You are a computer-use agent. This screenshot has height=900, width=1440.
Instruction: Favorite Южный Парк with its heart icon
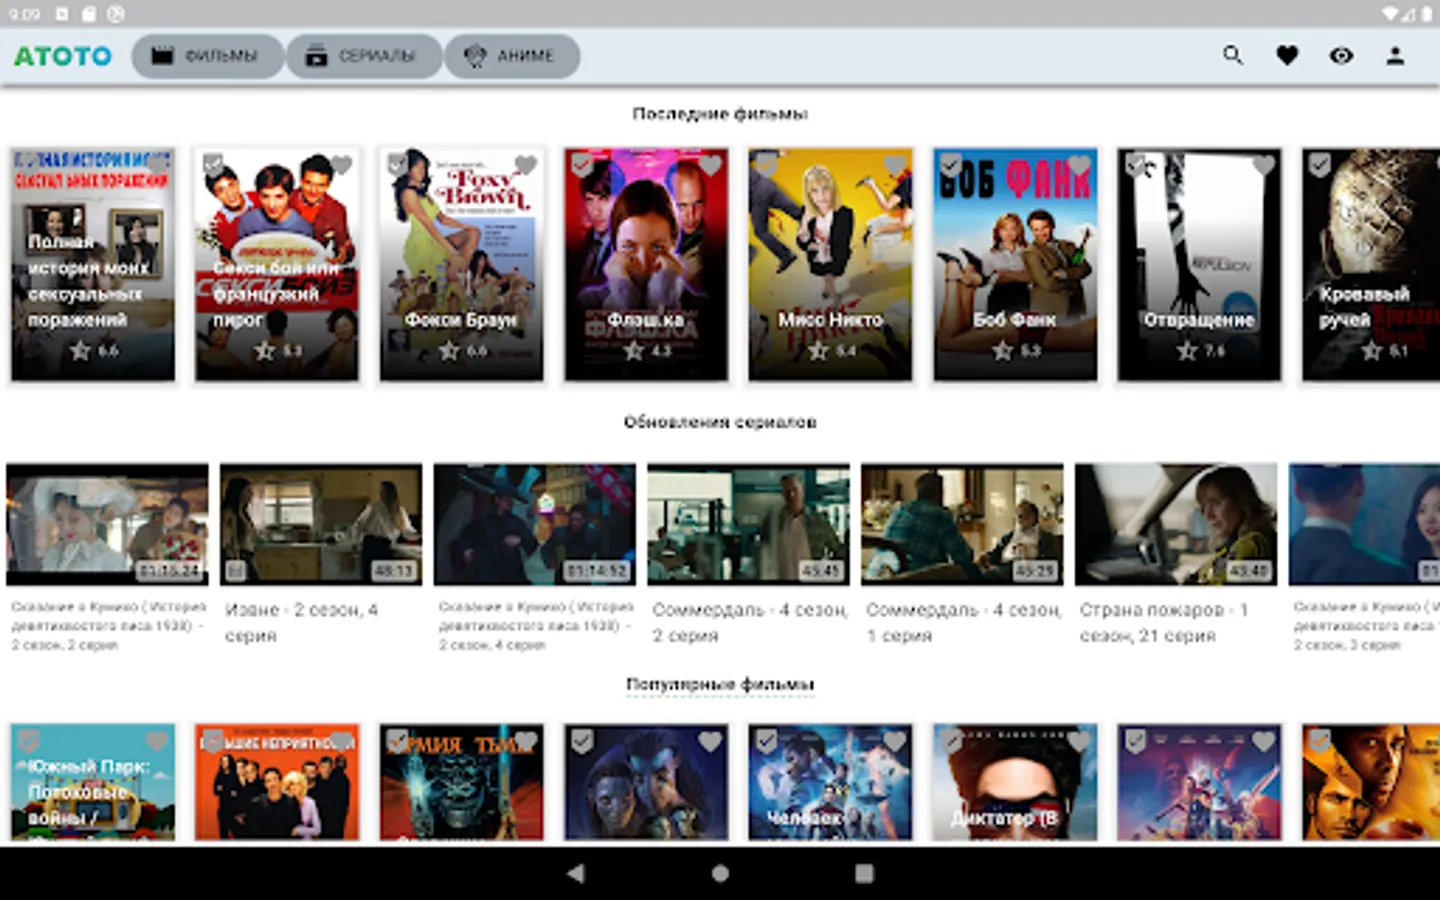tap(157, 741)
